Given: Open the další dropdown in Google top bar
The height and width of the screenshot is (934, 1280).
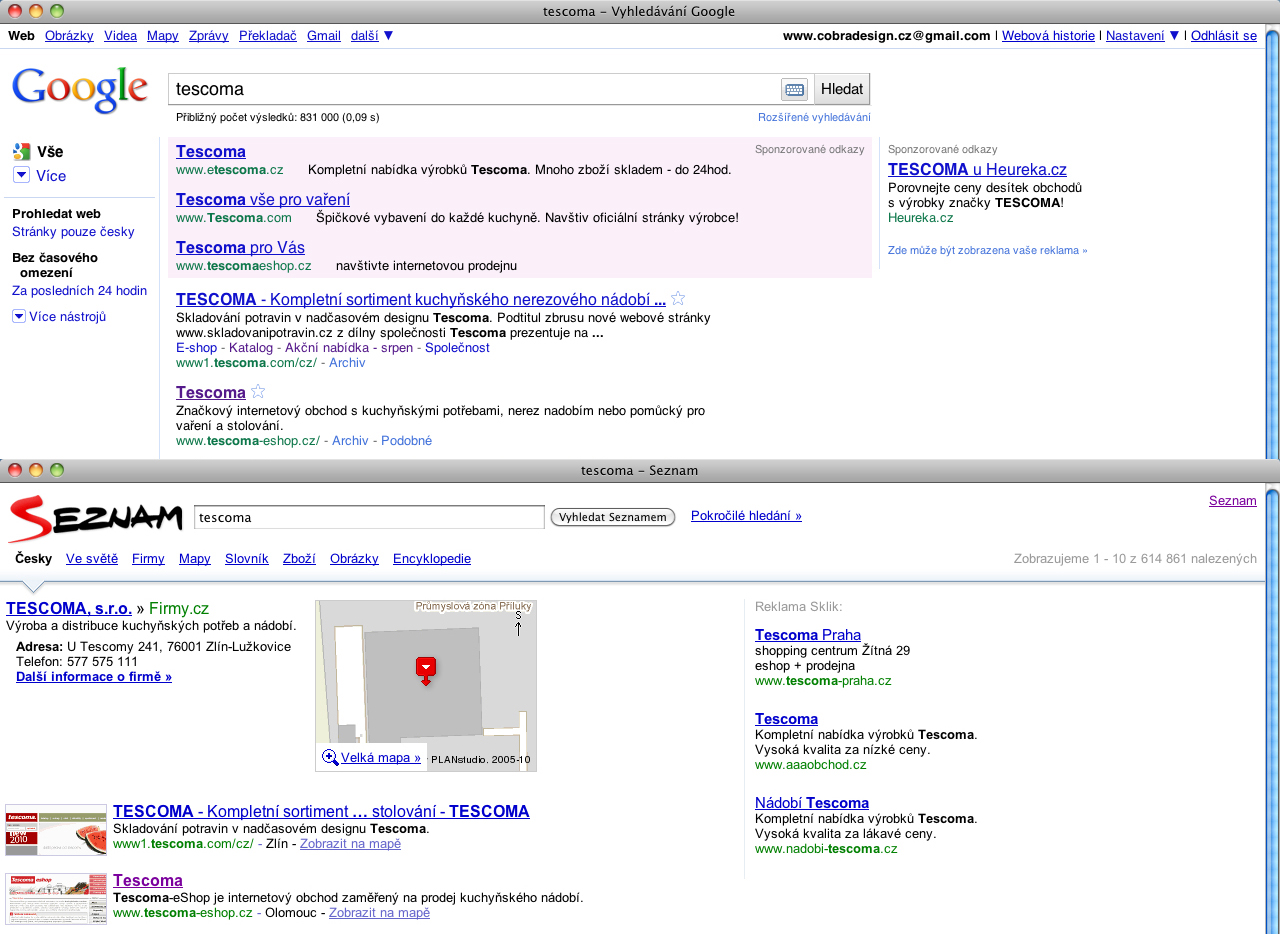Looking at the screenshot, I should click(x=372, y=35).
